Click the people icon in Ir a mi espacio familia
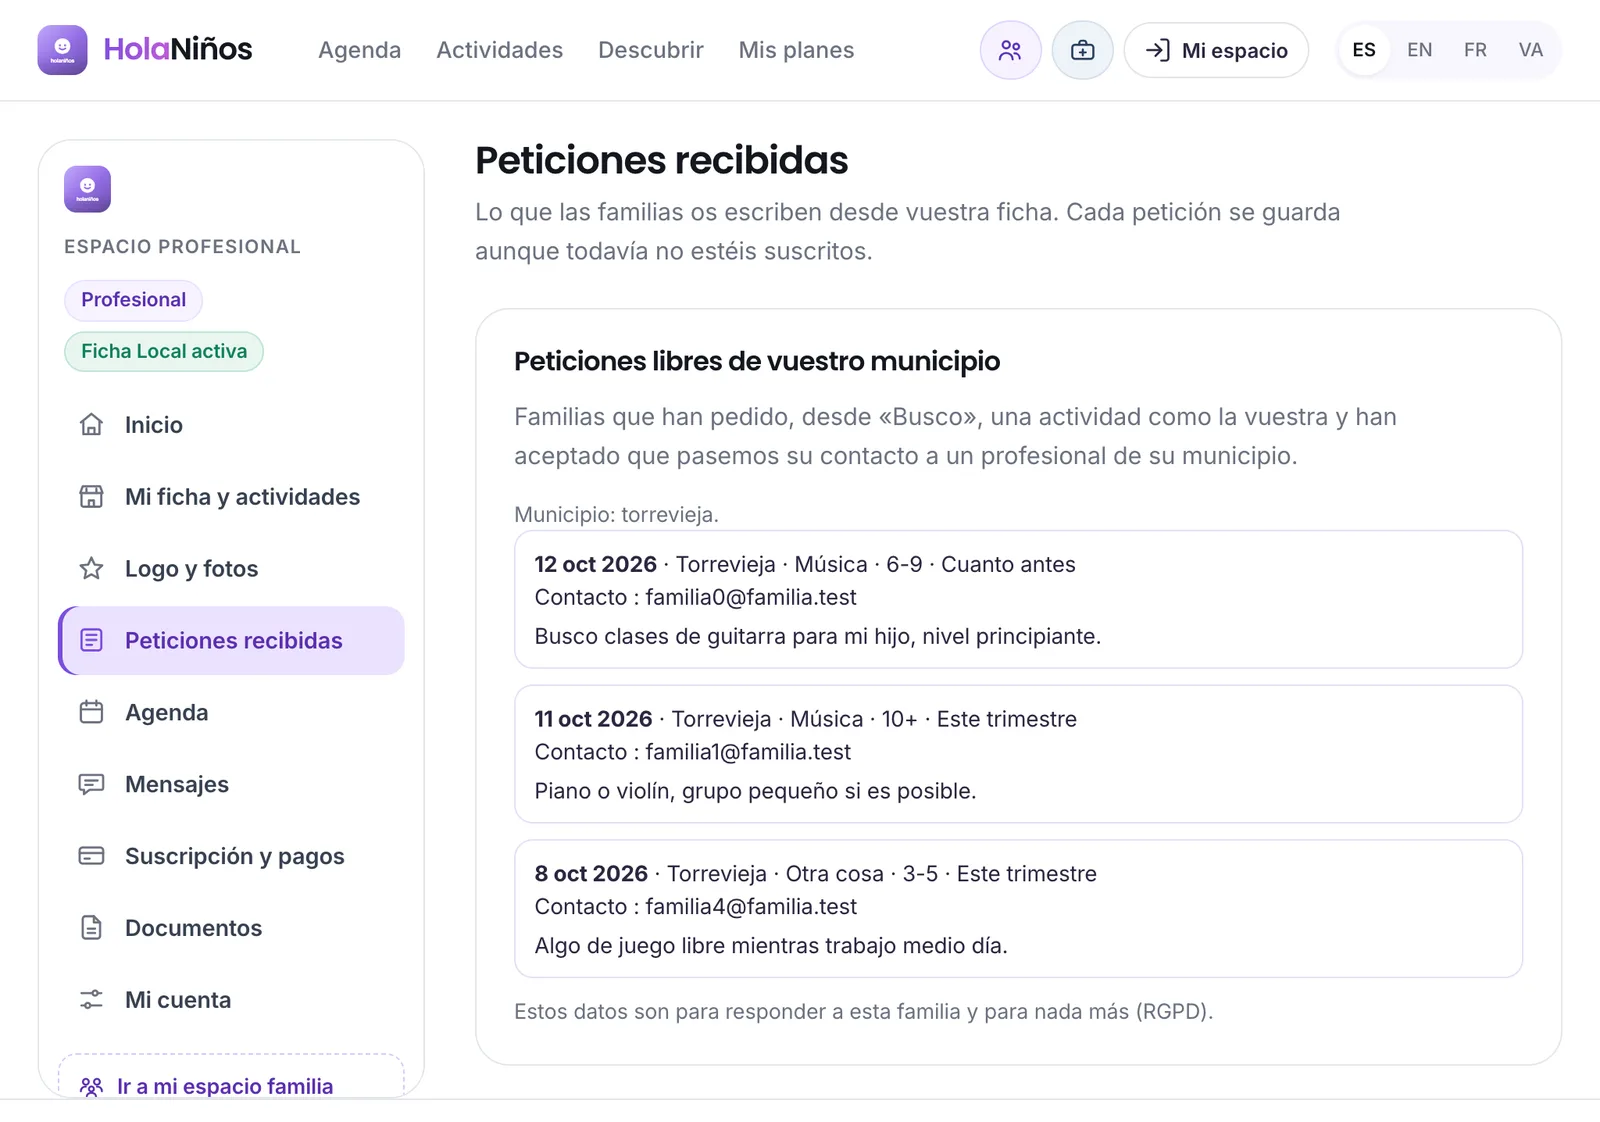The width and height of the screenshot is (1600, 1122). point(91,1087)
